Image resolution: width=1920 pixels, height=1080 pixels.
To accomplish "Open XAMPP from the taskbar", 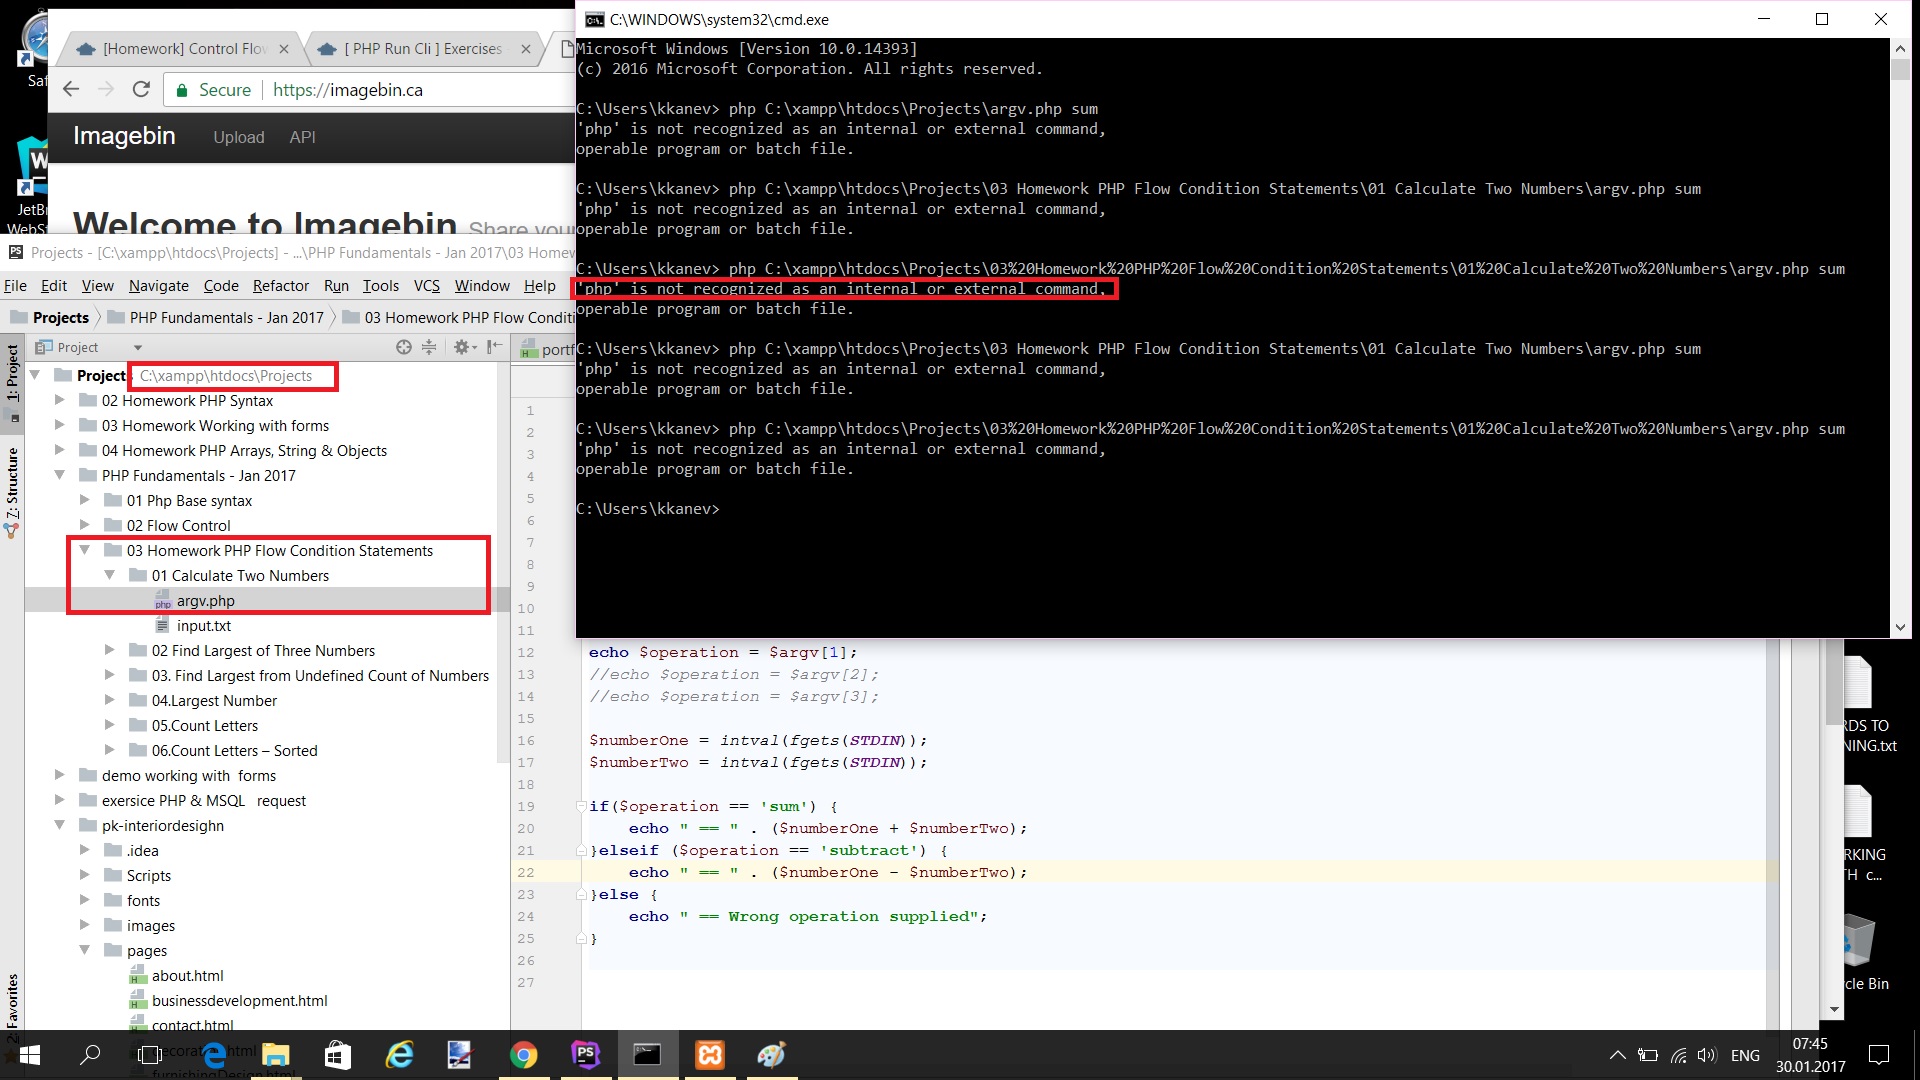I will 709,1054.
